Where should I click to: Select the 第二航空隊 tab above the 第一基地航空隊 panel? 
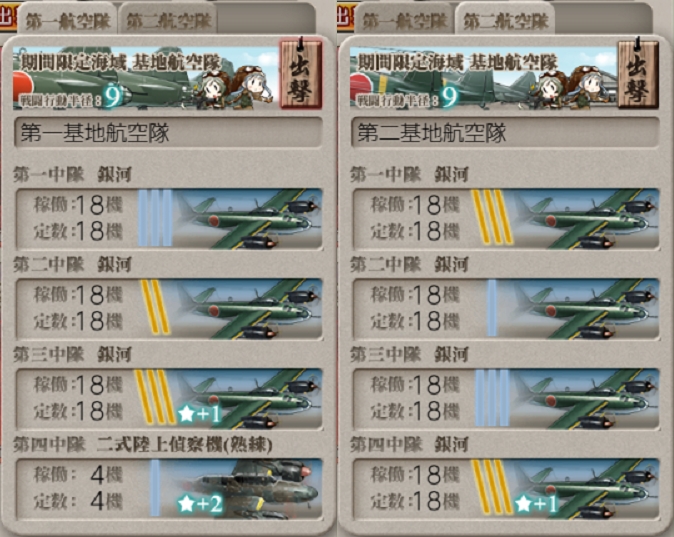168,21
